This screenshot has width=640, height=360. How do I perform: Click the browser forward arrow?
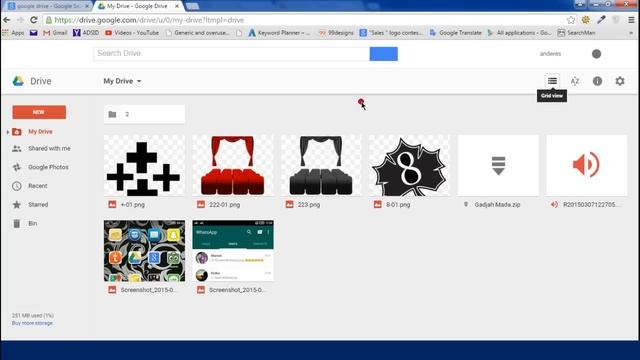point(20,20)
